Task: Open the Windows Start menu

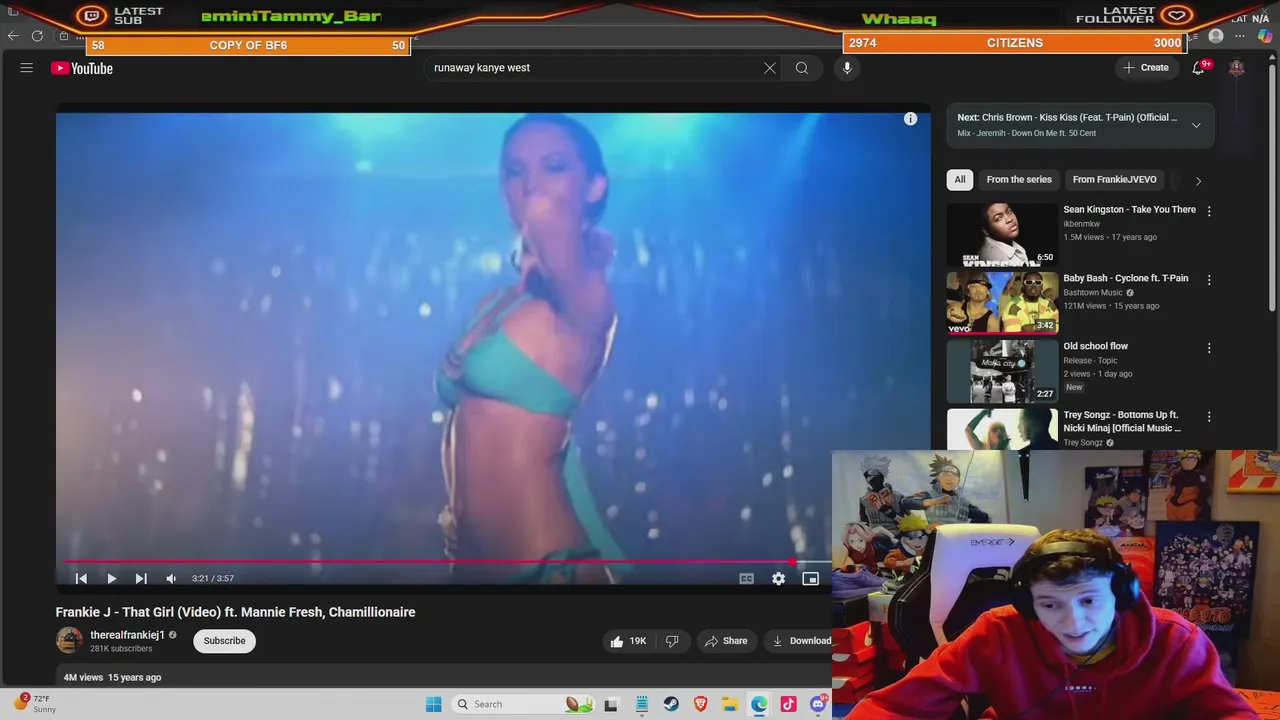Action: [433, 704]
